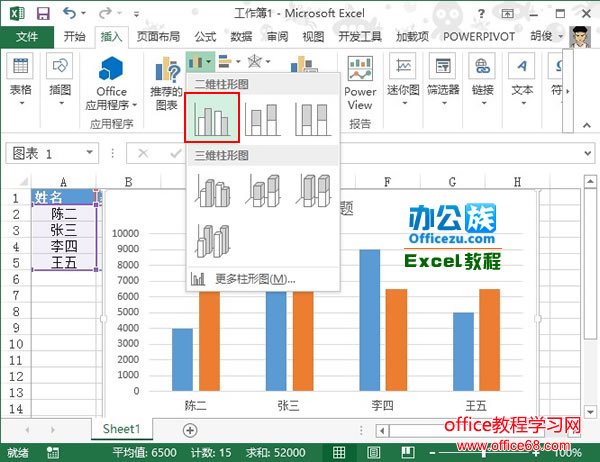The height and width of the screenshot is (462, 600).
Task: Open the 文件 file tab
Action: point(27,37)
